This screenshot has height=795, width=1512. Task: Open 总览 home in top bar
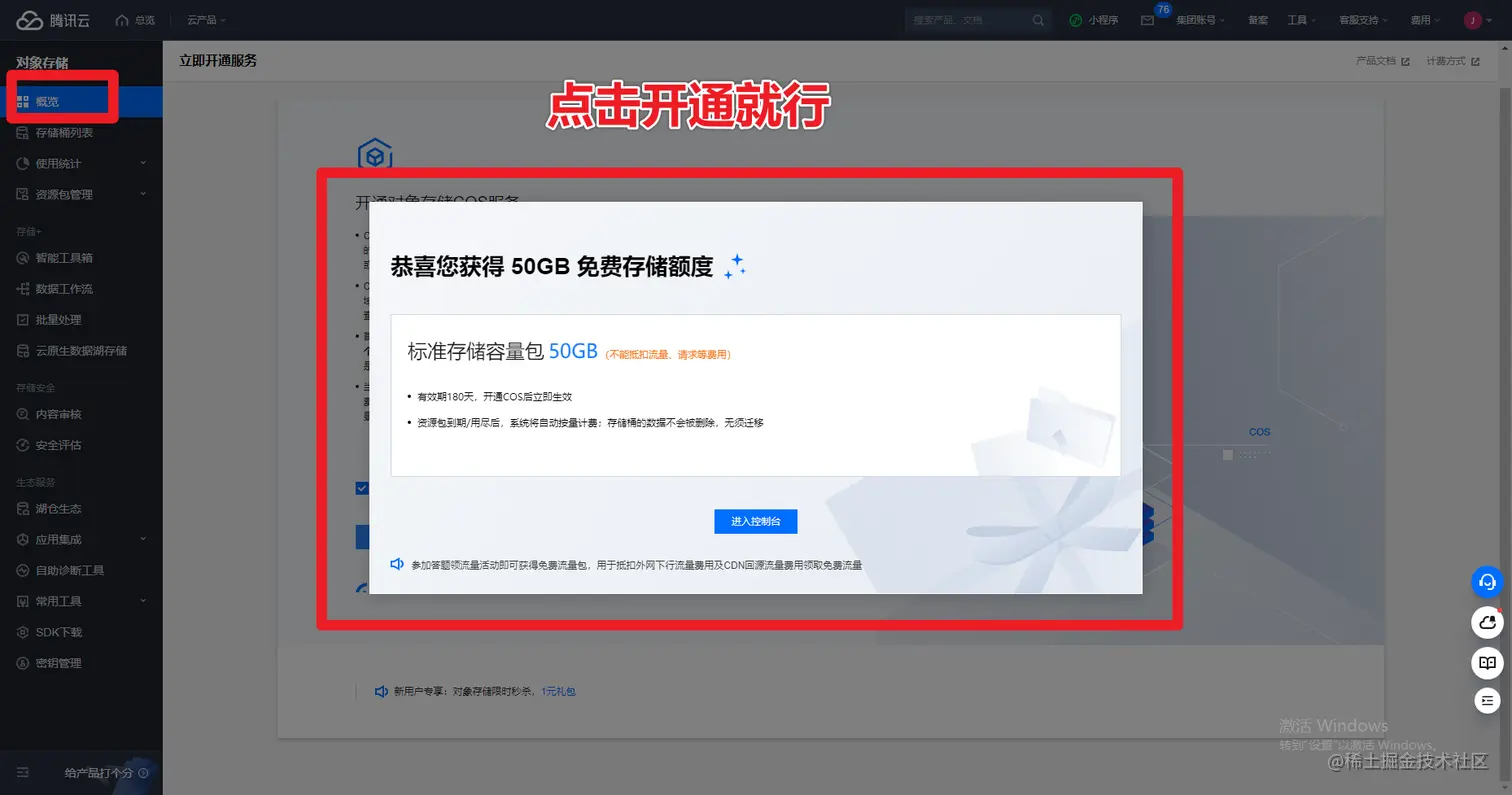(x=136, y=20)
